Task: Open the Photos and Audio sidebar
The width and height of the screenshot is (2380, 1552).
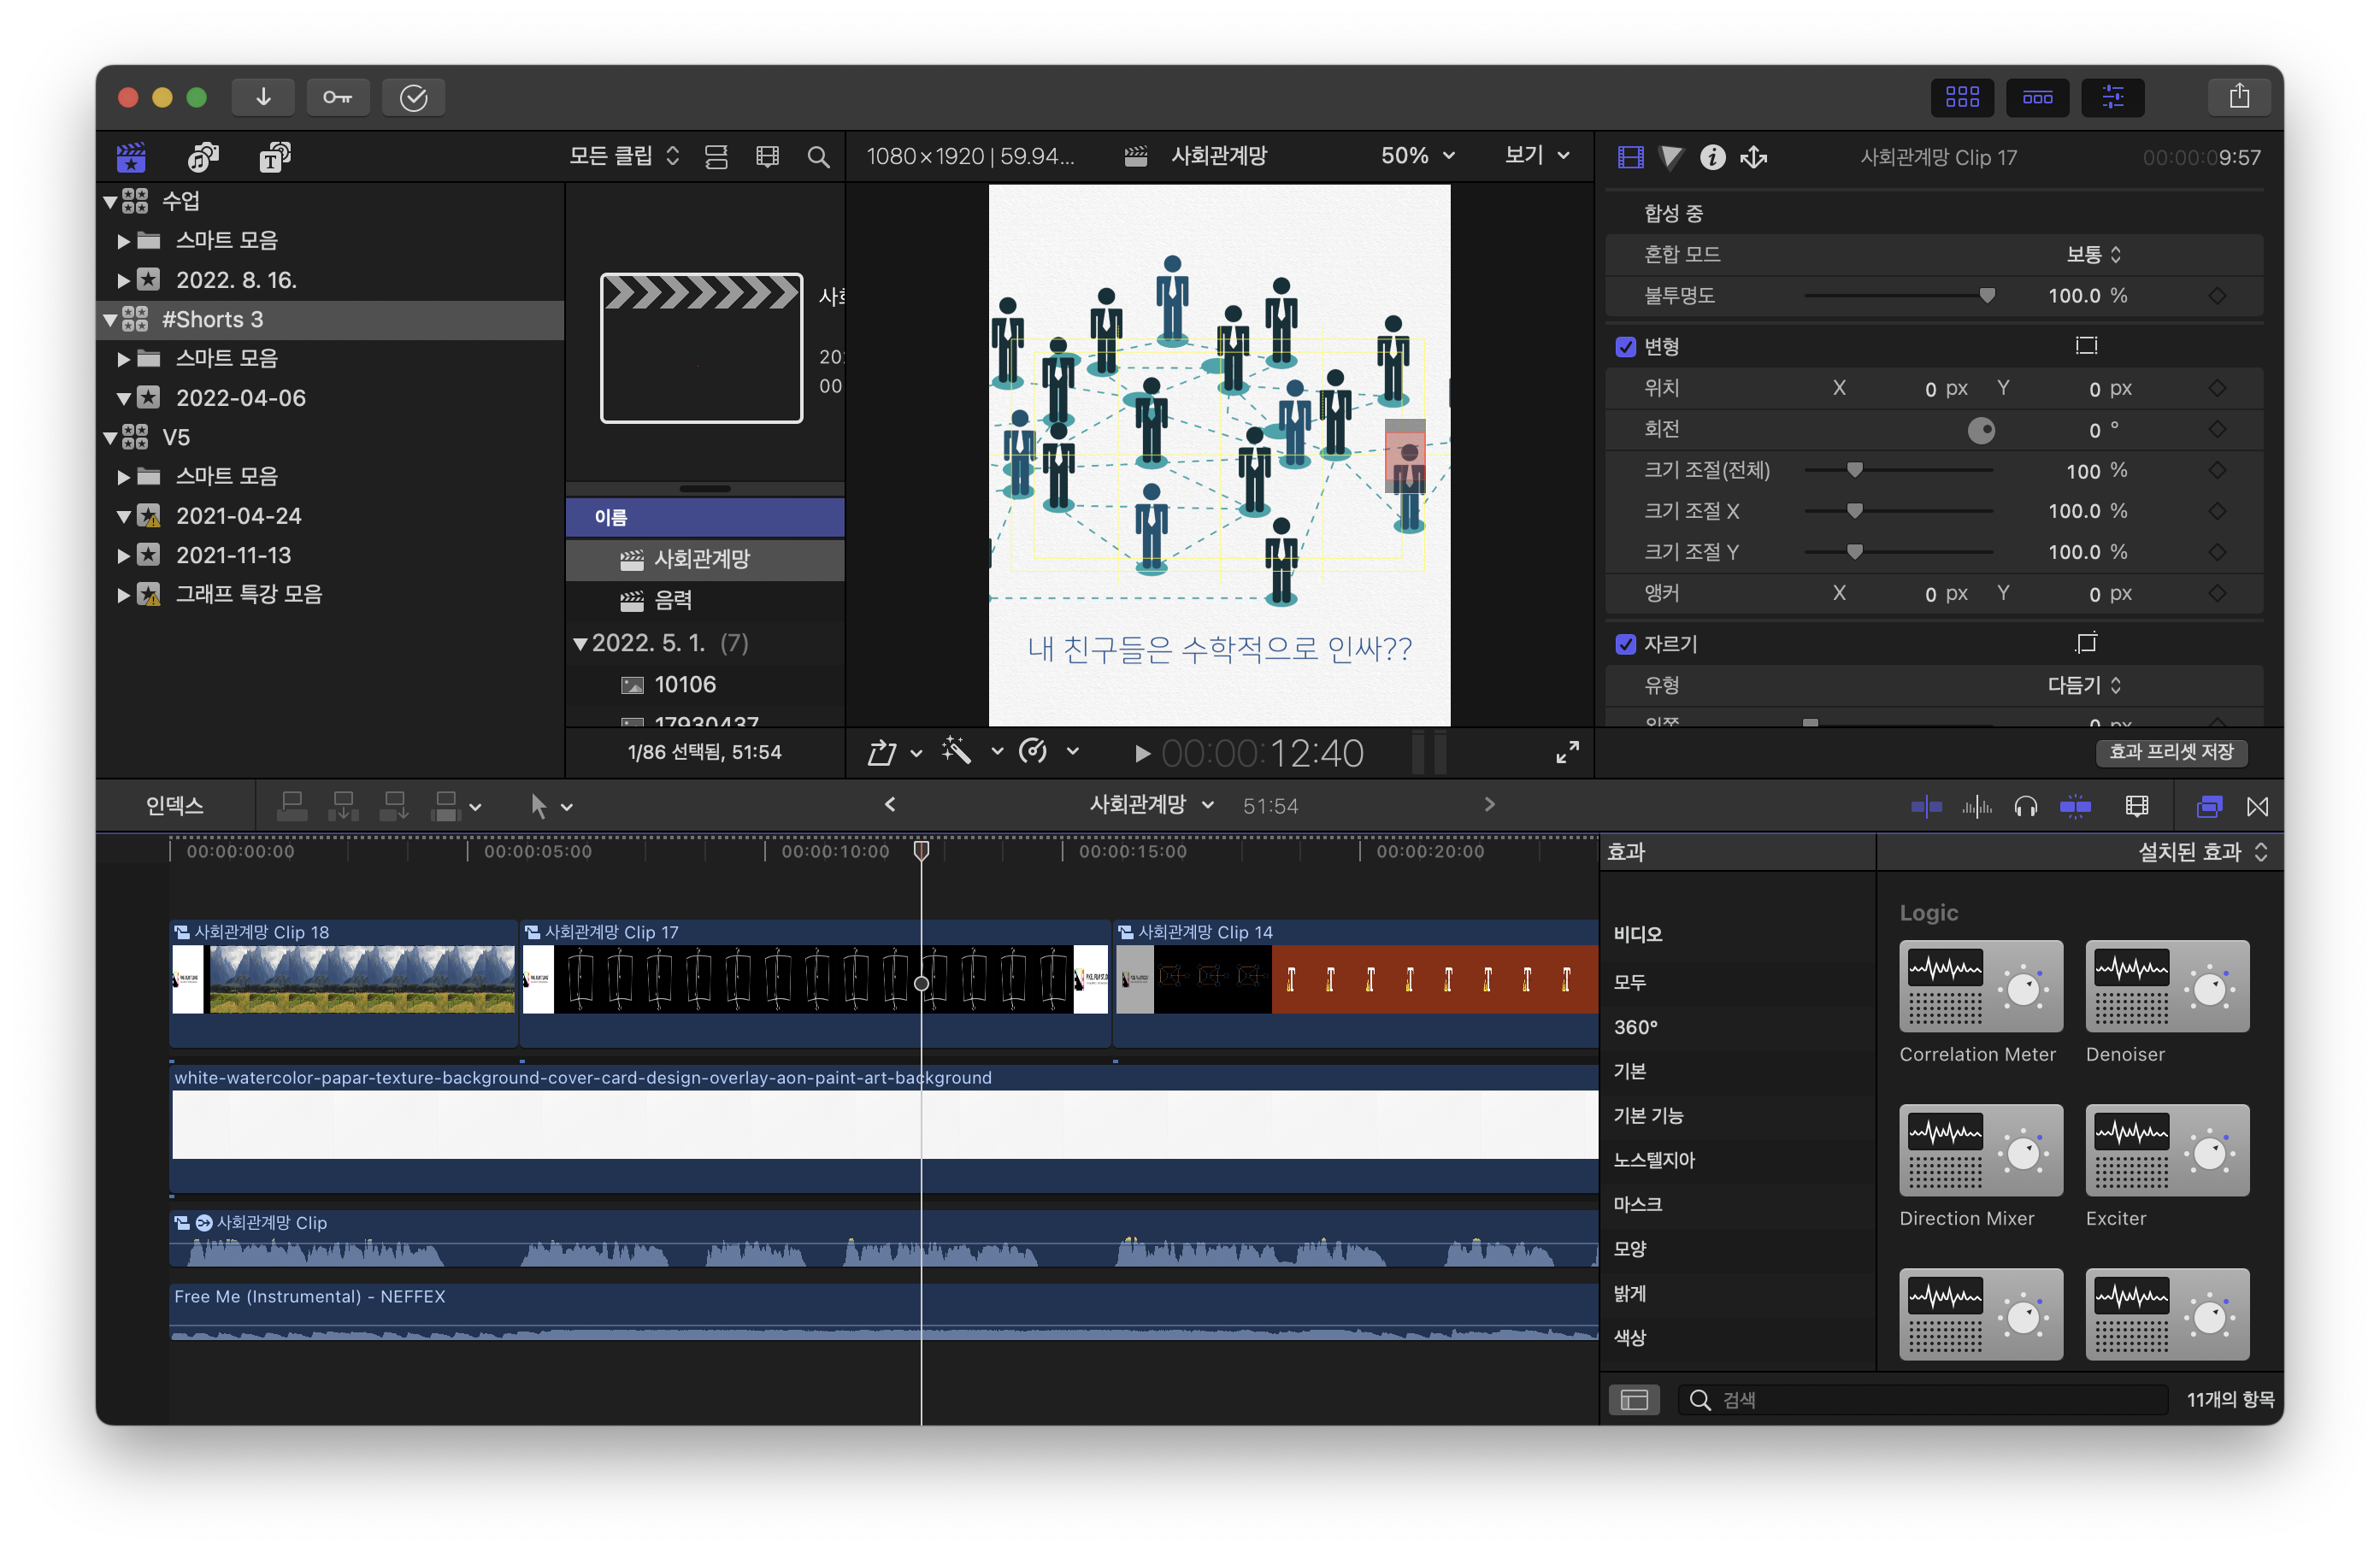Action: click(x=203, y=157)
